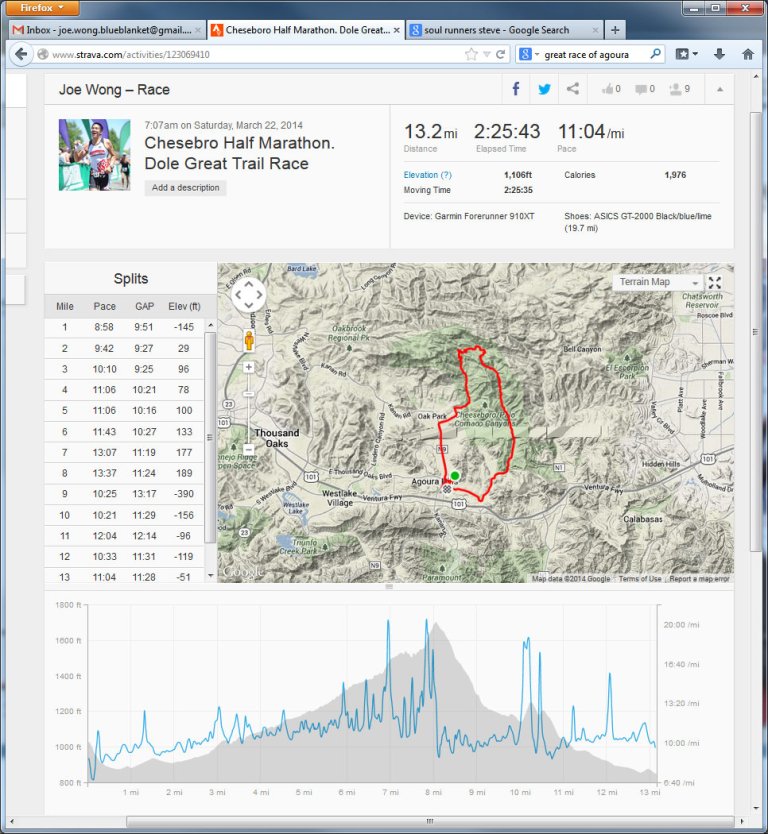This screenshot has height=834, width=768.
Task: Click the 13.2 mi distance value
Action: (430, 131)
